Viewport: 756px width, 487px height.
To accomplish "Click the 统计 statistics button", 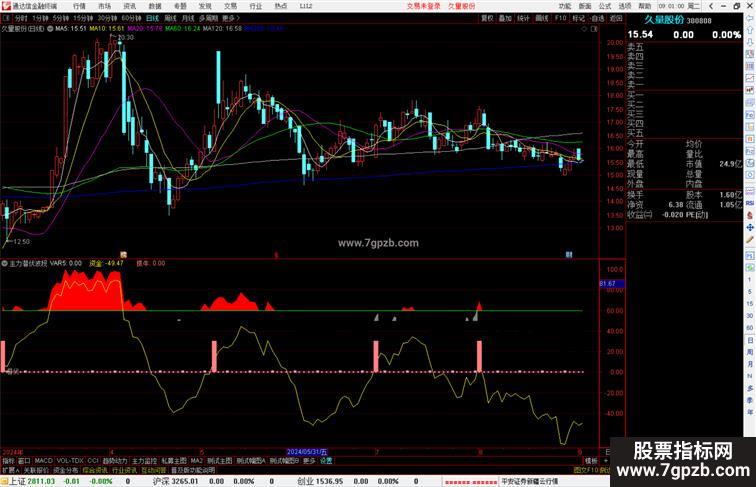I will tap(523, 18).
